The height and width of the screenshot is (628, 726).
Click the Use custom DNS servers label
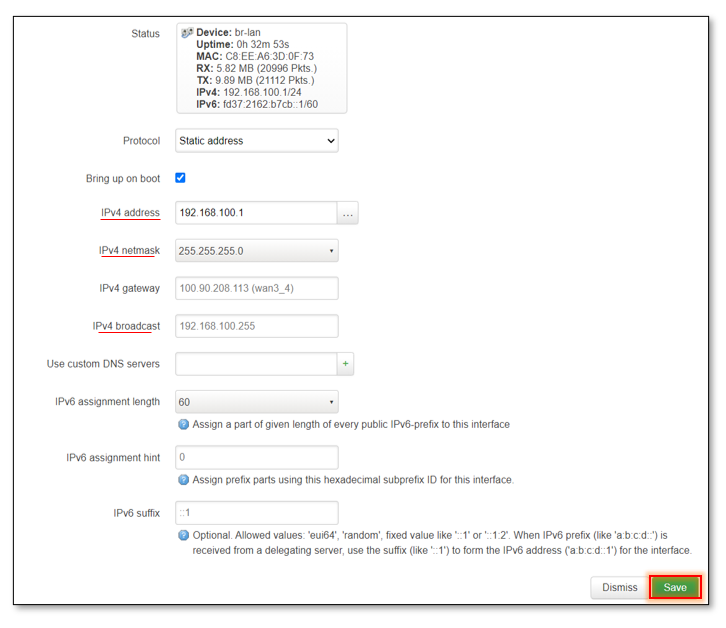coord(103,364)
